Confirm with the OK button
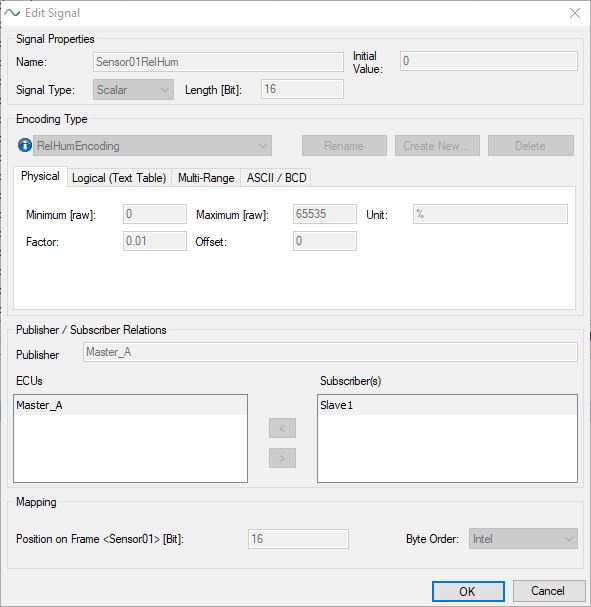591x607 pixels. point(468,591)
